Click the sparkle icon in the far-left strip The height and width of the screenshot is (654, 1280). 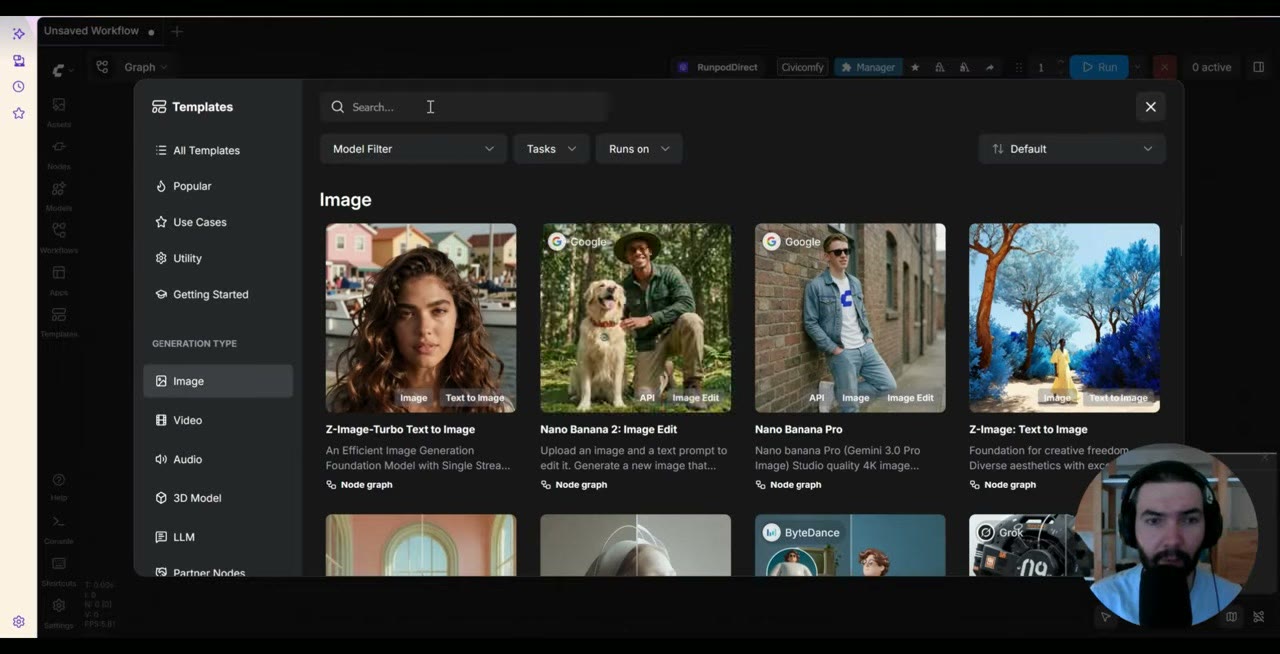tap(18, 34)
